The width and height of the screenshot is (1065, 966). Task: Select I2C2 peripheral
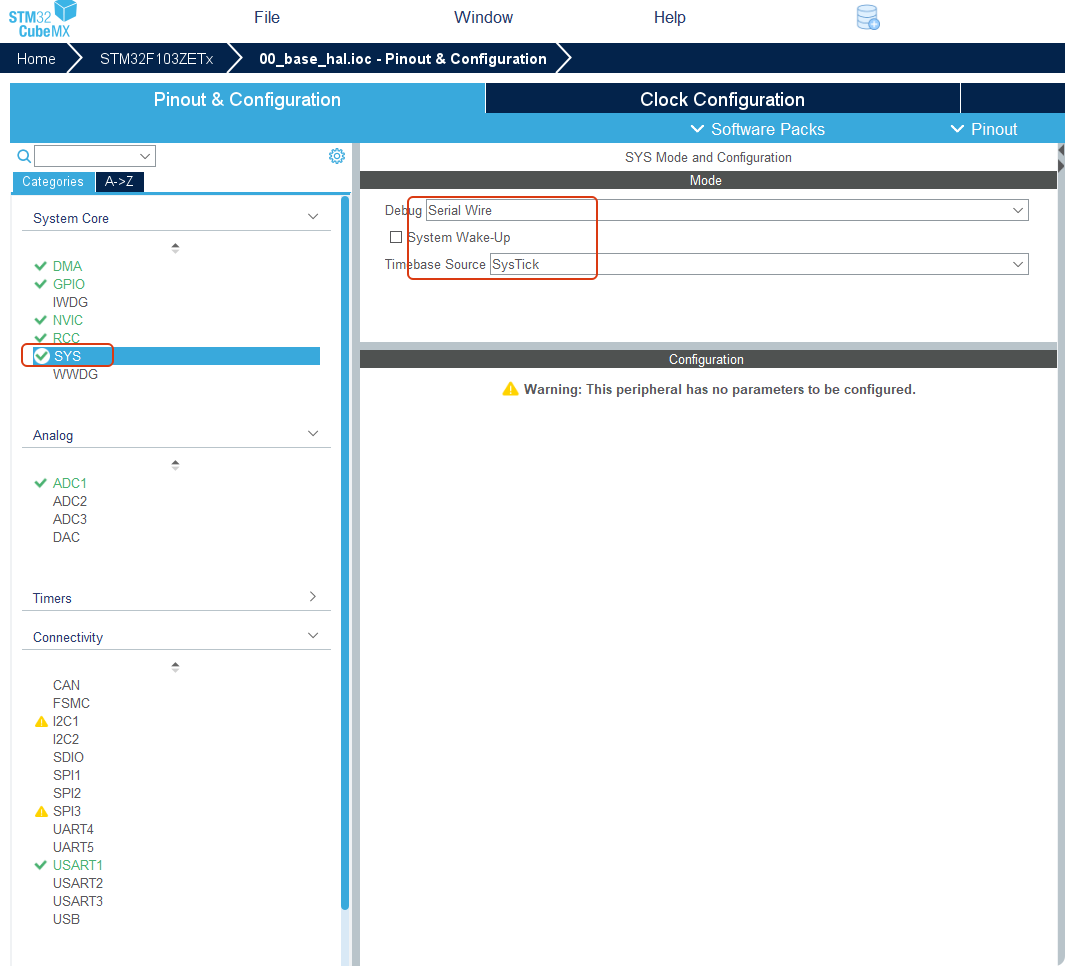(x=66, y=739)
